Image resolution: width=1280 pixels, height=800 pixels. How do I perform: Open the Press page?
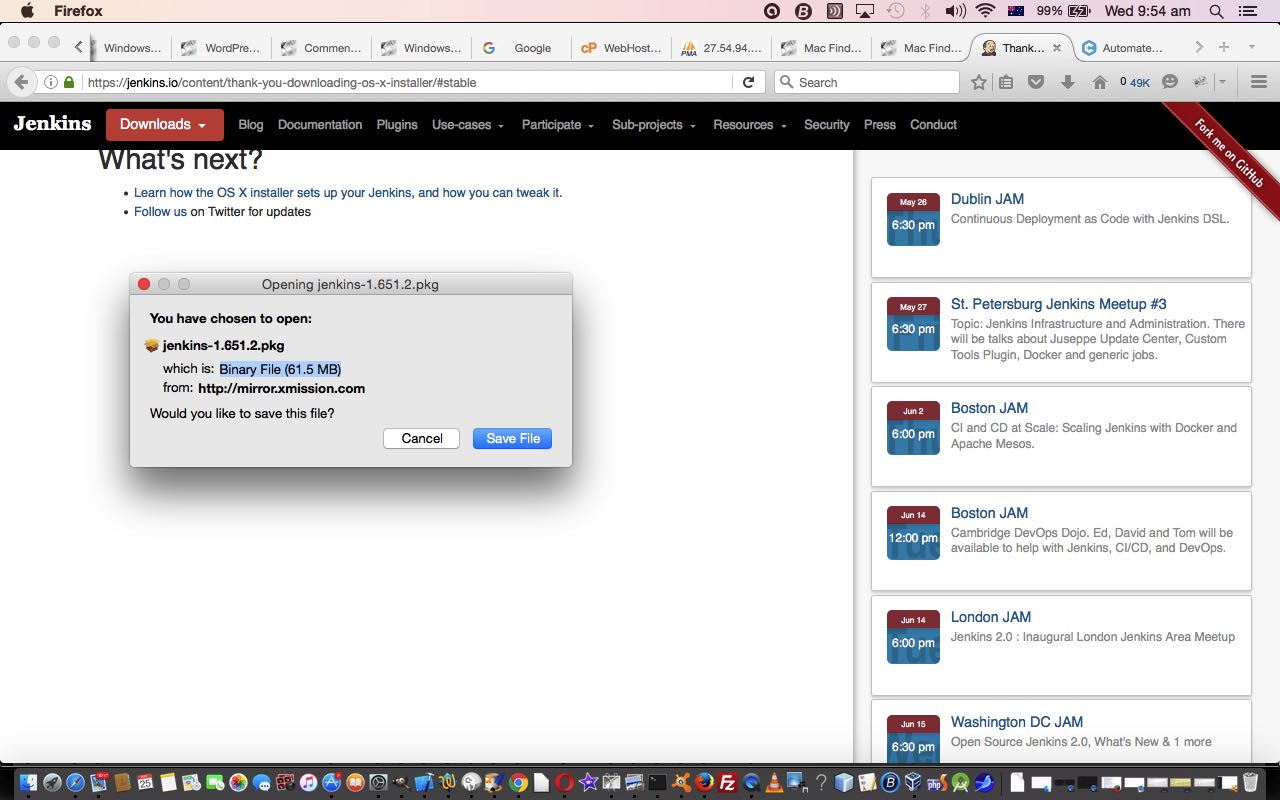coord(879,125)
